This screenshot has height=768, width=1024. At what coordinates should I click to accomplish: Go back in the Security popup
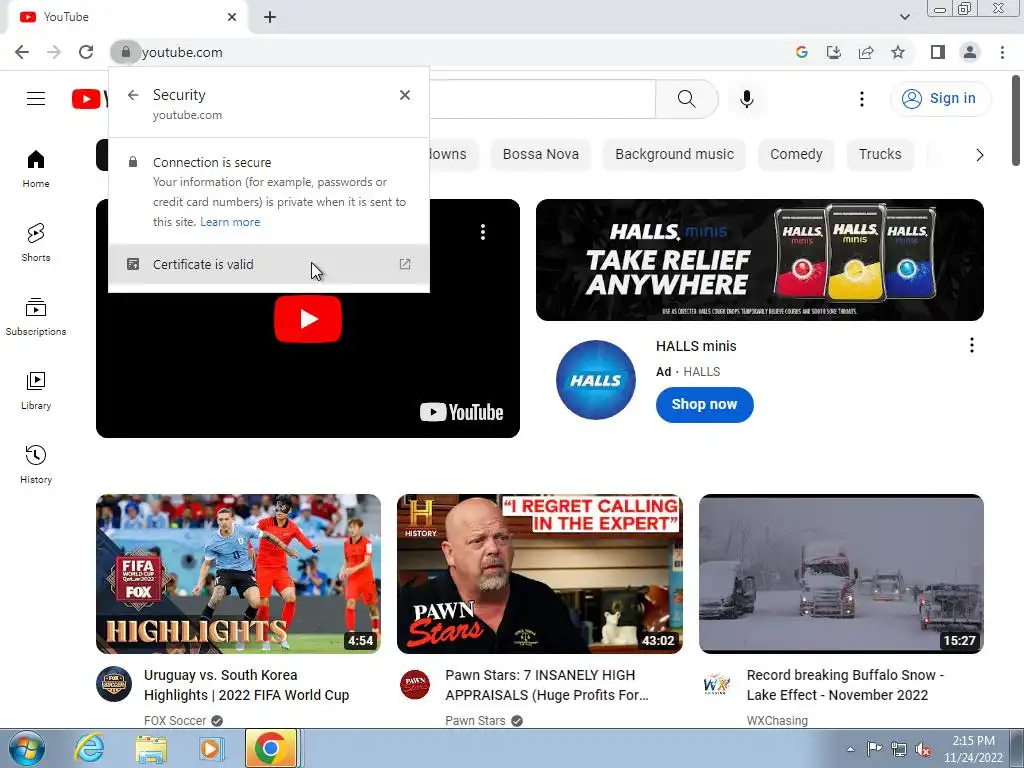pyautogui.click(x=133, y=95)
